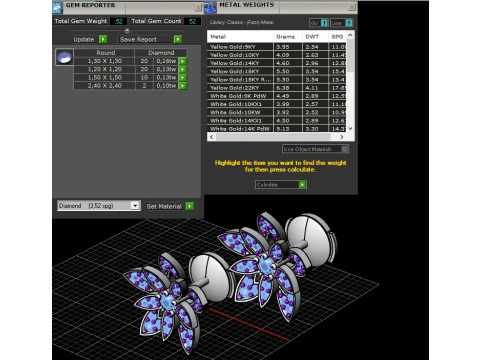Select the Yellow Gold:9KY row
Viewport: 480px width, 360px height.
point(277,47)
